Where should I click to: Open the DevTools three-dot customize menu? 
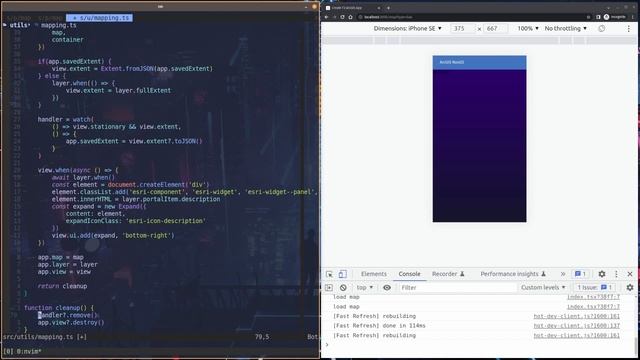(x=616, y=274)
